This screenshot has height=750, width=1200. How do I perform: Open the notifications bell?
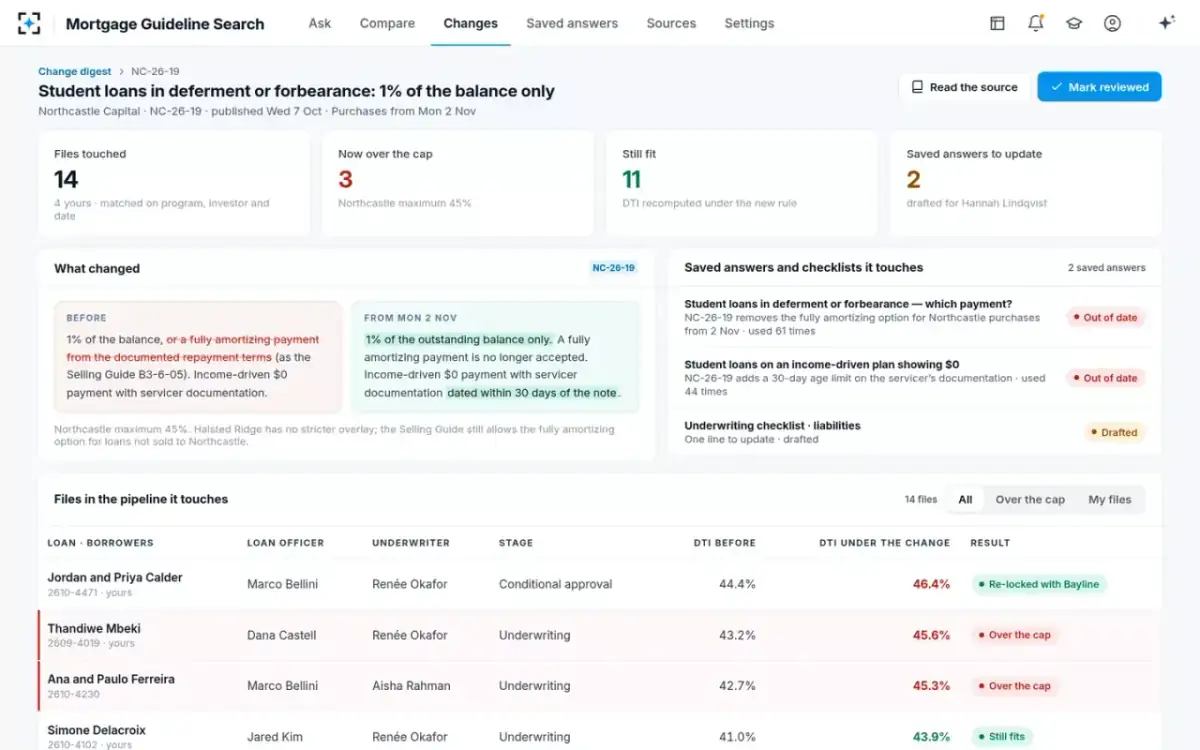click(1036, 23)
